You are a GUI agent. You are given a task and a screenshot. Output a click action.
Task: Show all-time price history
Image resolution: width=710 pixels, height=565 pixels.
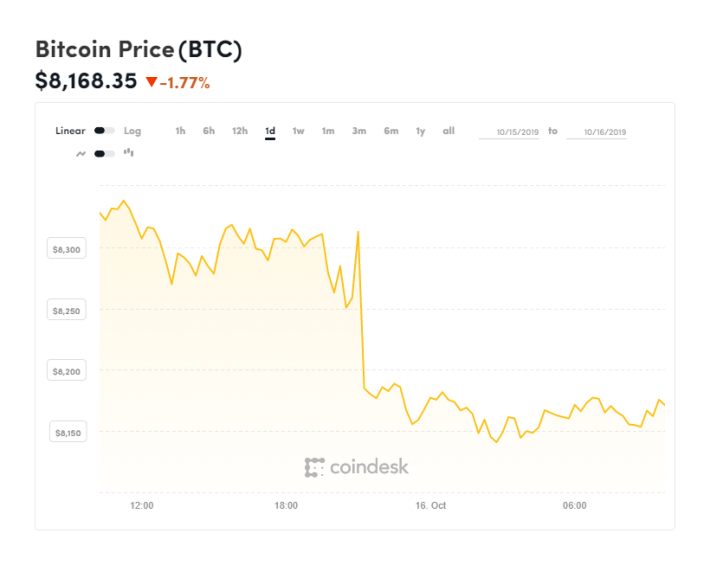(449, 131)
